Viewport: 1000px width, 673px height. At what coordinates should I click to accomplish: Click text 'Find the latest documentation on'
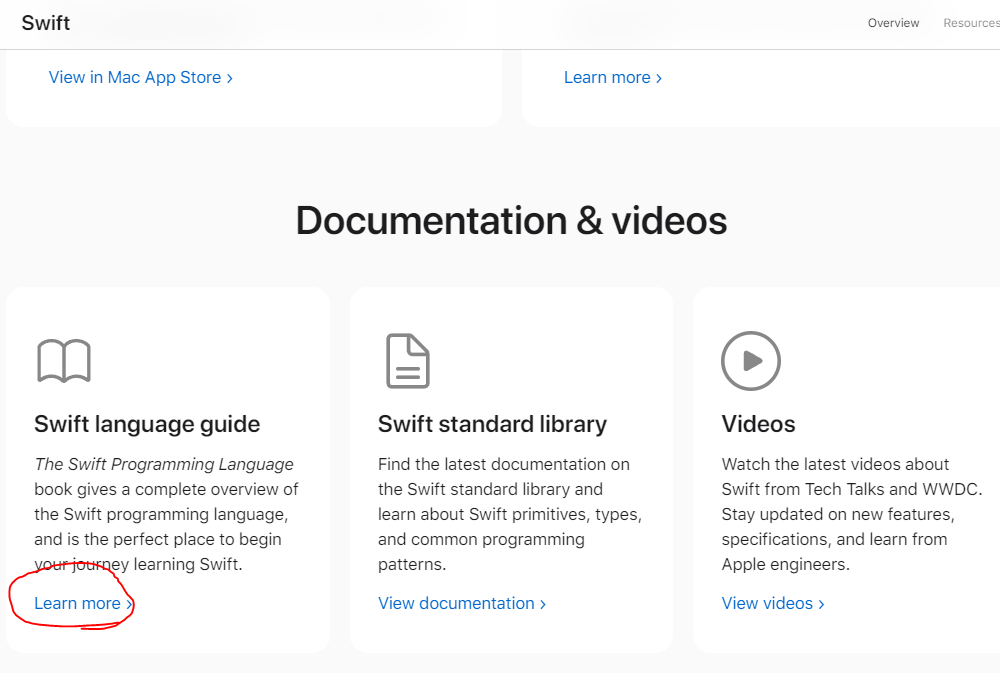[x=504, y=464]
